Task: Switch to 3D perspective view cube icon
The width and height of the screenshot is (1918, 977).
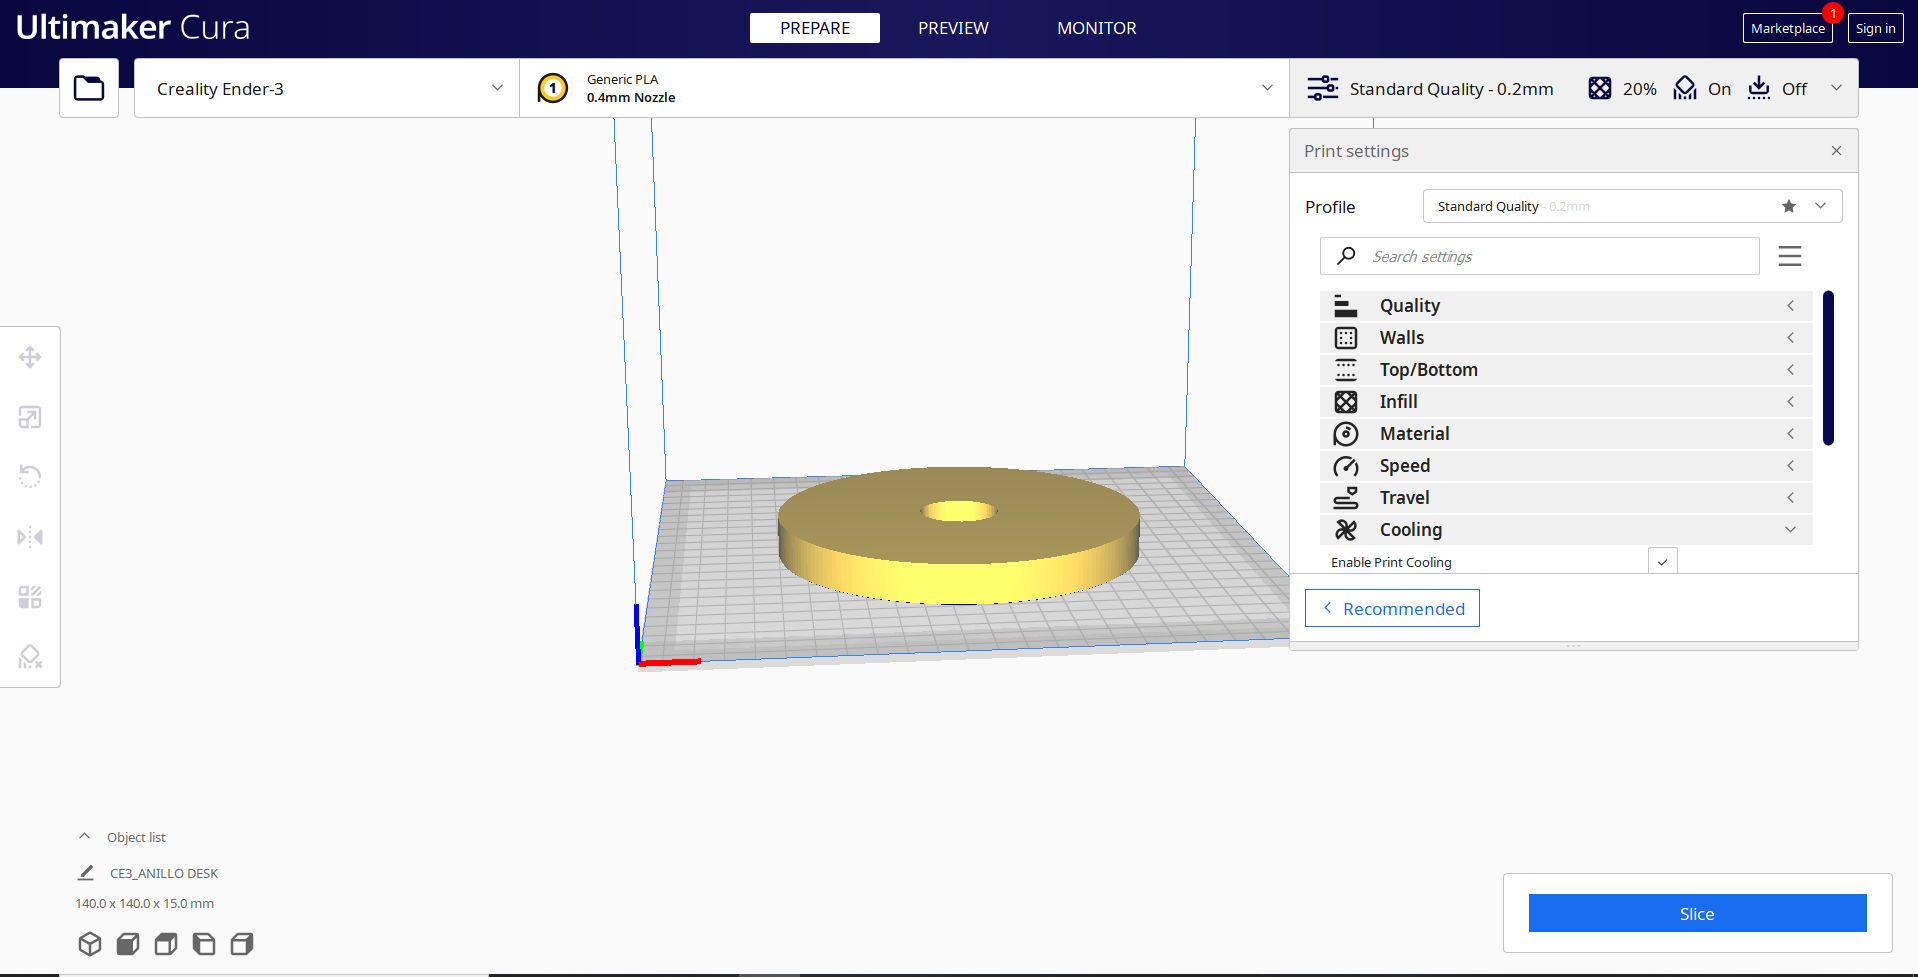Action: point(90,944)
